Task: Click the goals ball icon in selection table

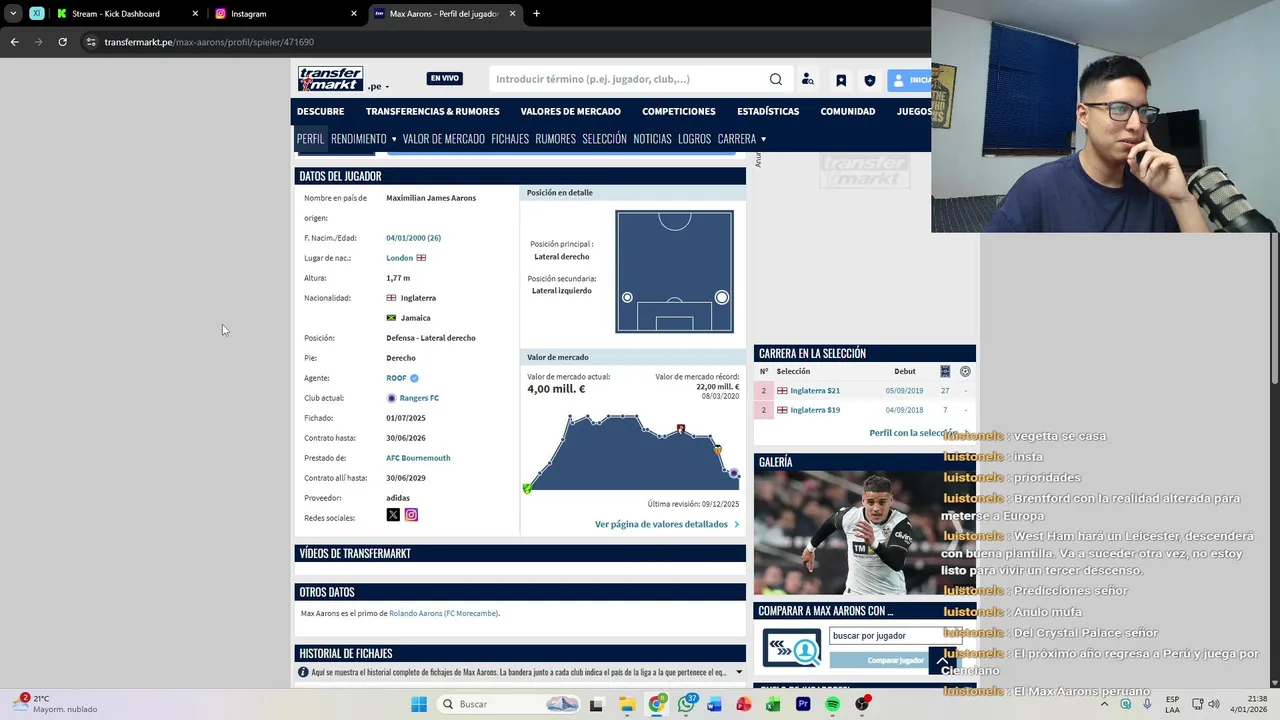Action: click(x=965, y=371)
